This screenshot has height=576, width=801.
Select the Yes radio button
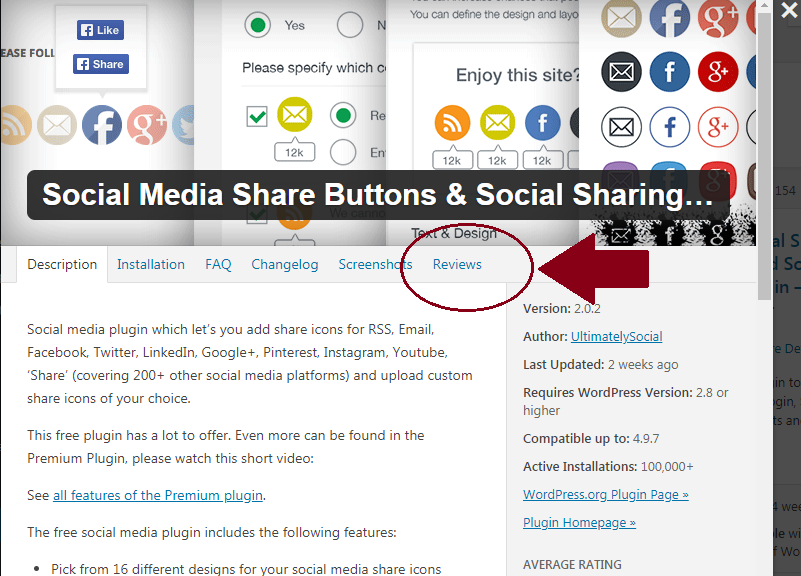pos(257,25)
